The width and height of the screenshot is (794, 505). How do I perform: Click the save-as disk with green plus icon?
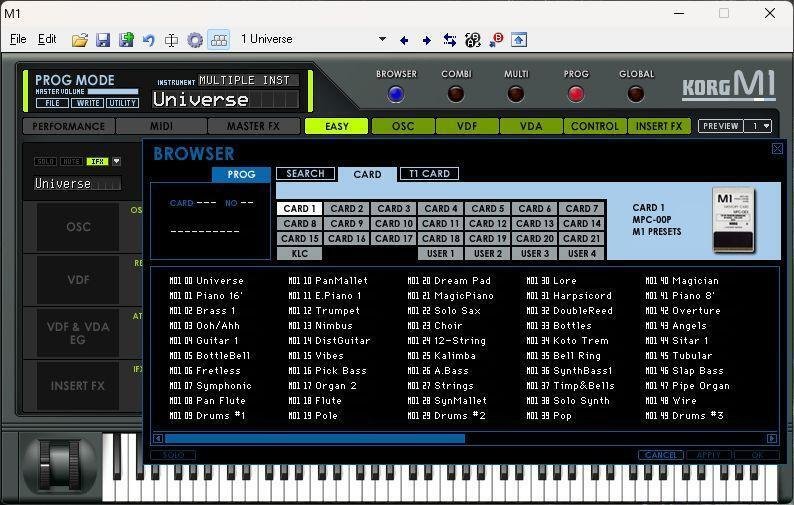click(x=126, y=40)
